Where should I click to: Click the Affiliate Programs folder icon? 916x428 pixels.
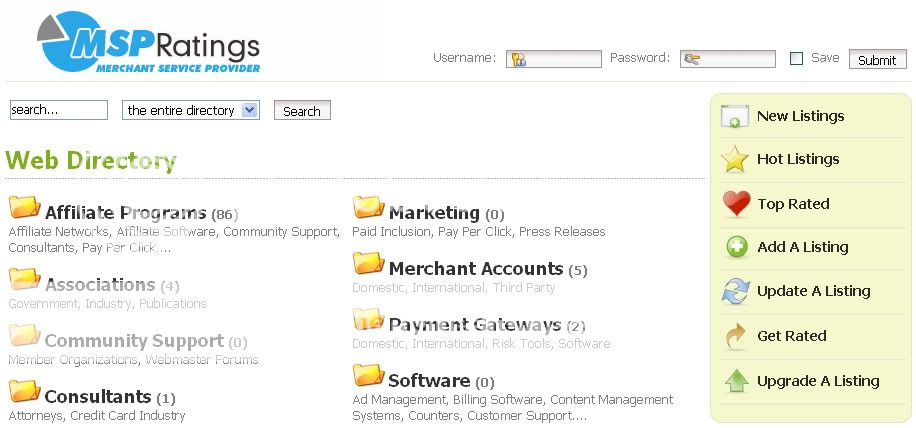(x=24, y=208)
